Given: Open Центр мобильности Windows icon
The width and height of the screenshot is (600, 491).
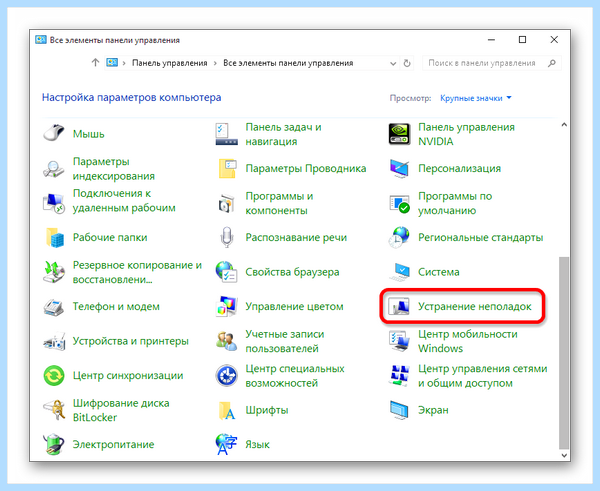Looking at the screenshot, I should (399, 341).
